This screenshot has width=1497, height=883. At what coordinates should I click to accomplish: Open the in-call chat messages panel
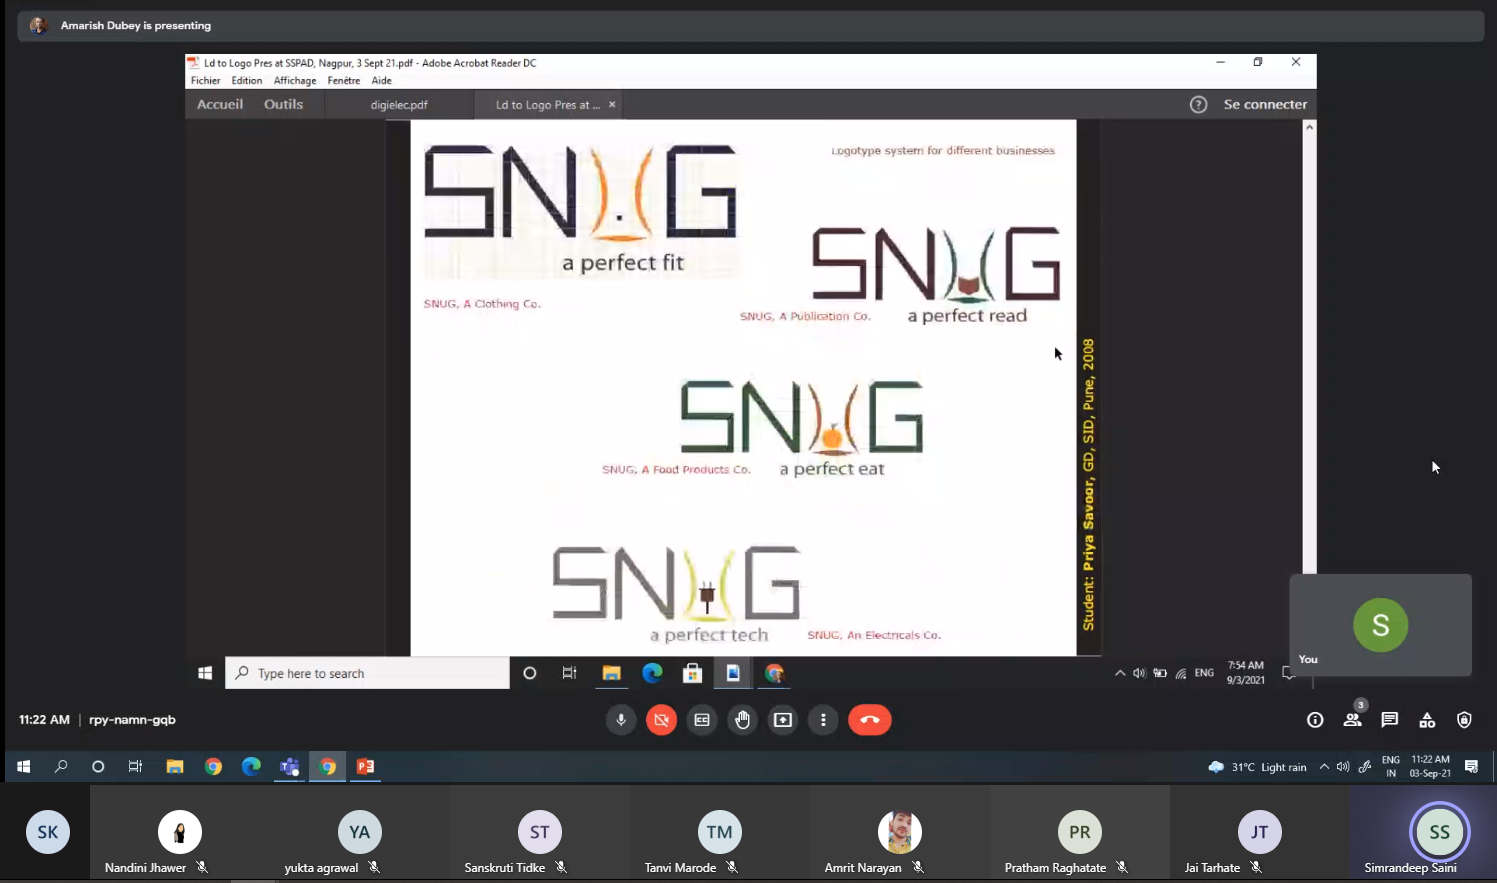click(1389, 720)
